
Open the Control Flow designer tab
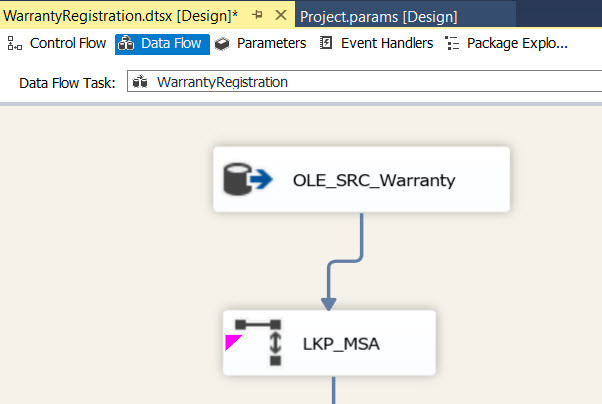tap(67, 44)
